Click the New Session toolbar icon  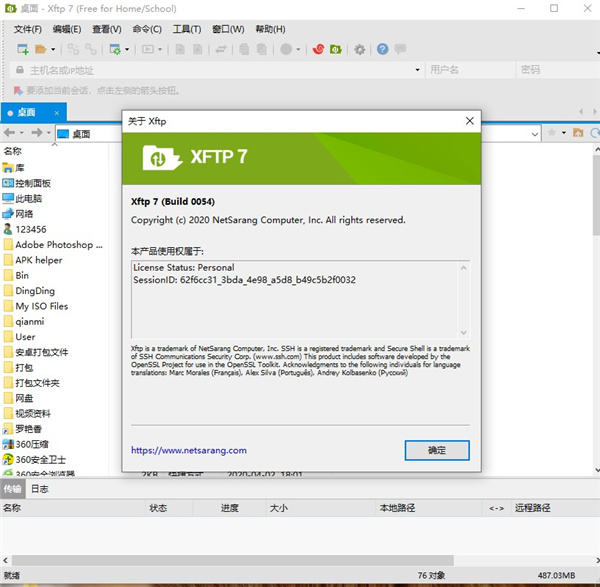[x=23, y=49]
